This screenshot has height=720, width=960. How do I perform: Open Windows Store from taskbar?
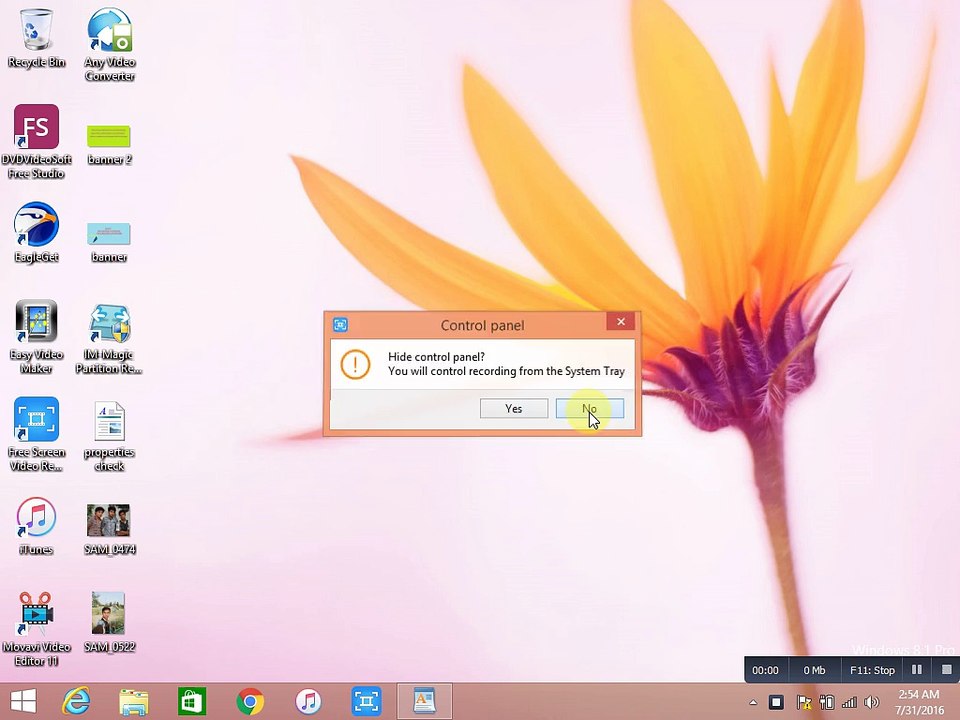192,701
